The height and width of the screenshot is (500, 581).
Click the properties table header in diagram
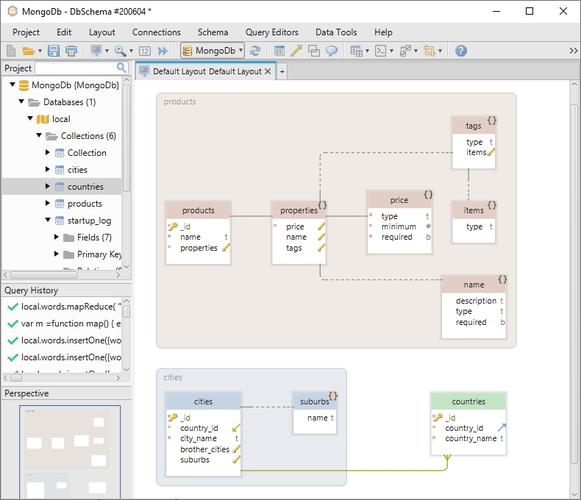tap(299, 211)
